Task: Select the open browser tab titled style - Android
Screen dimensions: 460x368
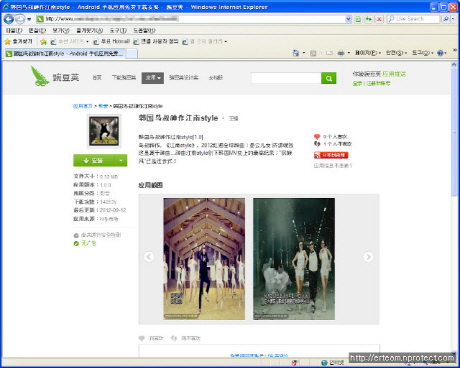Action: pos(66,54)
